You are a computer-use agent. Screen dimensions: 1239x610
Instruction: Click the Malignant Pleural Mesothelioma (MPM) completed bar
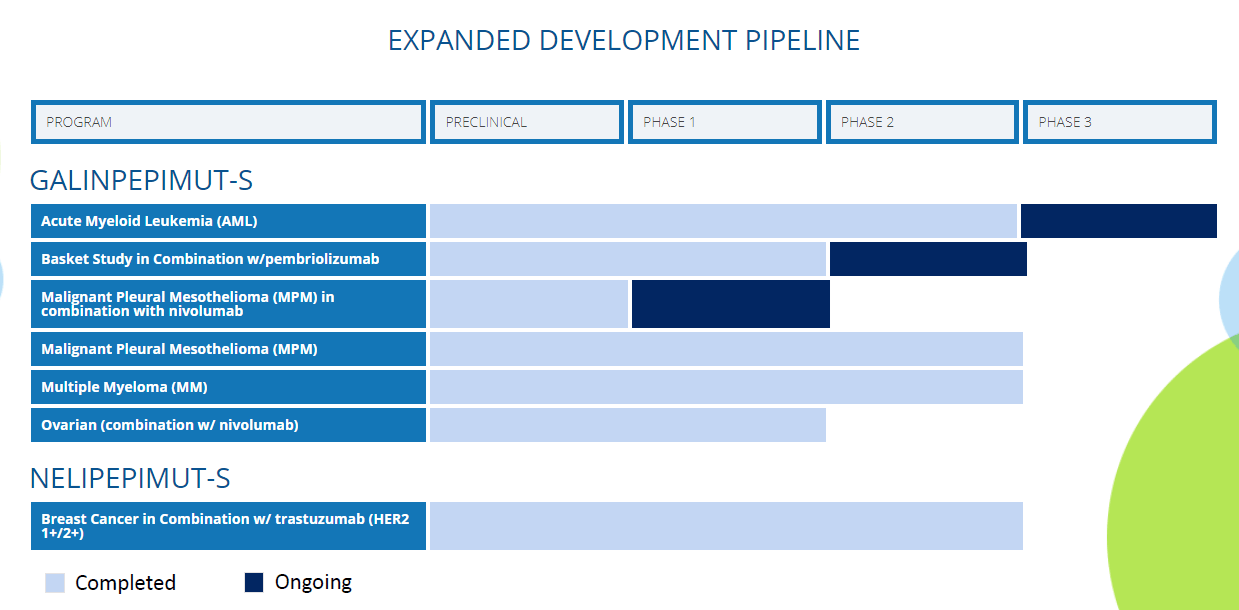(726, 349)
